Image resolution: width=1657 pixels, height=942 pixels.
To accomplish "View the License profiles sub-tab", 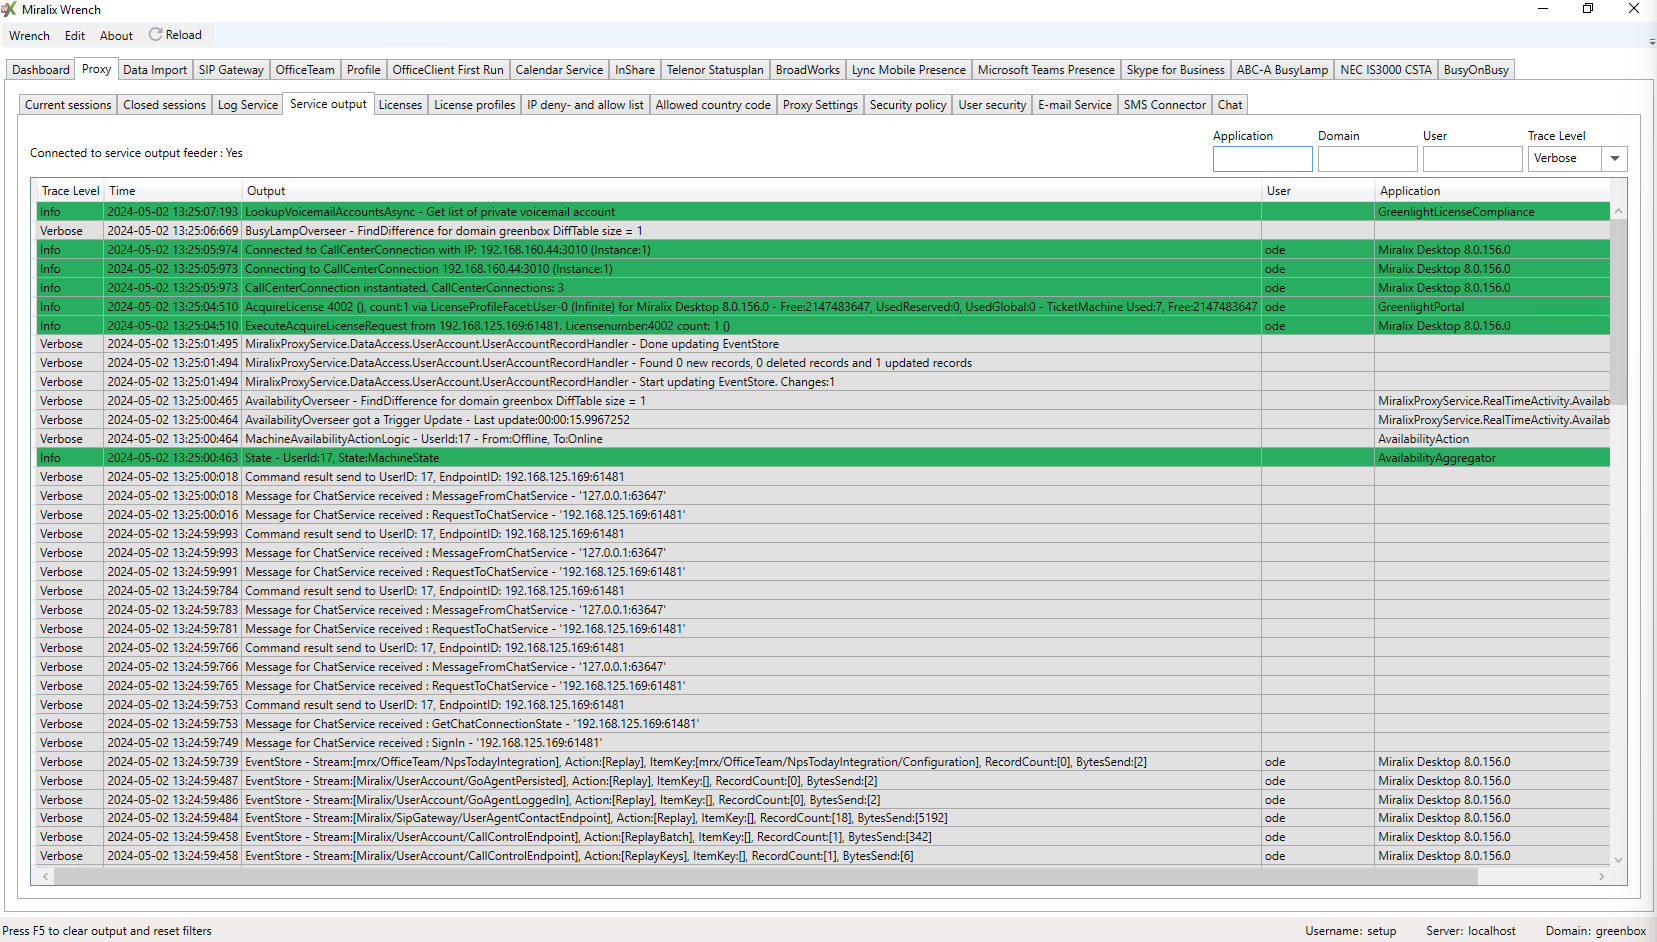I will 475,105.
